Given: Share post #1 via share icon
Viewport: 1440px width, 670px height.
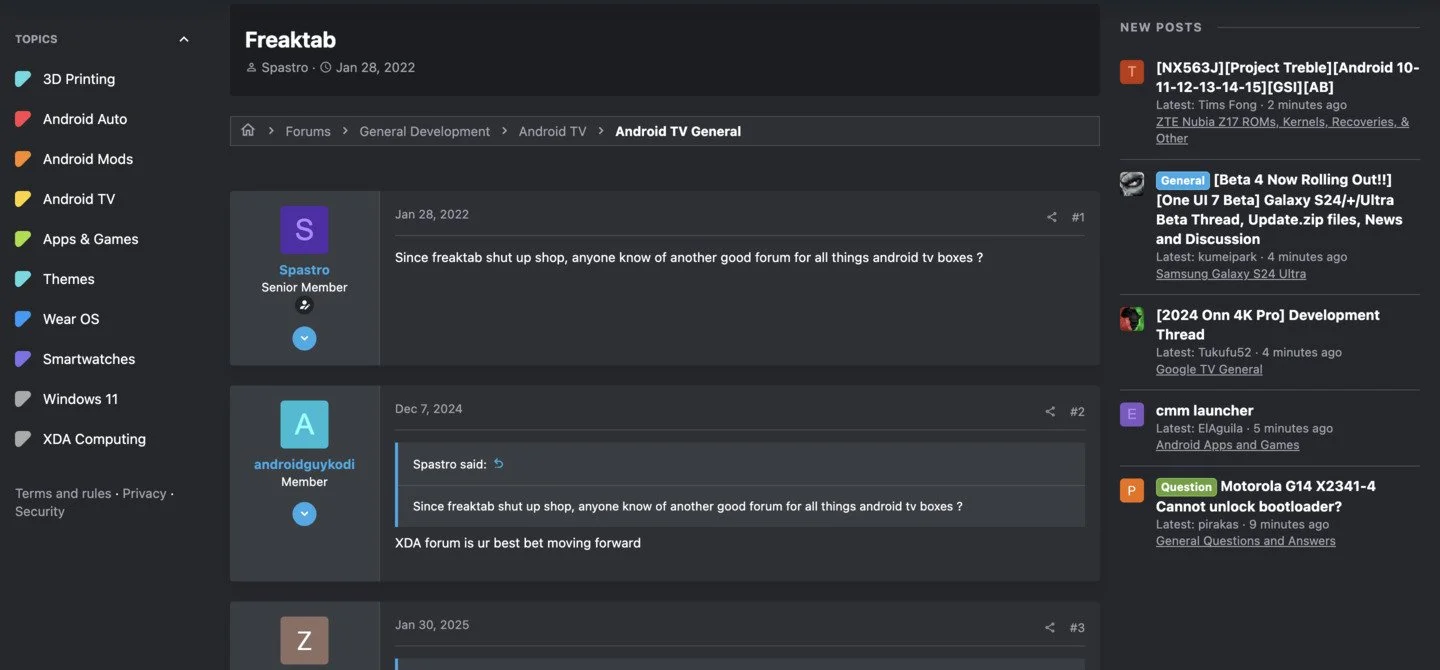Looking at the screenshot, I should (x=1051, y=217).
